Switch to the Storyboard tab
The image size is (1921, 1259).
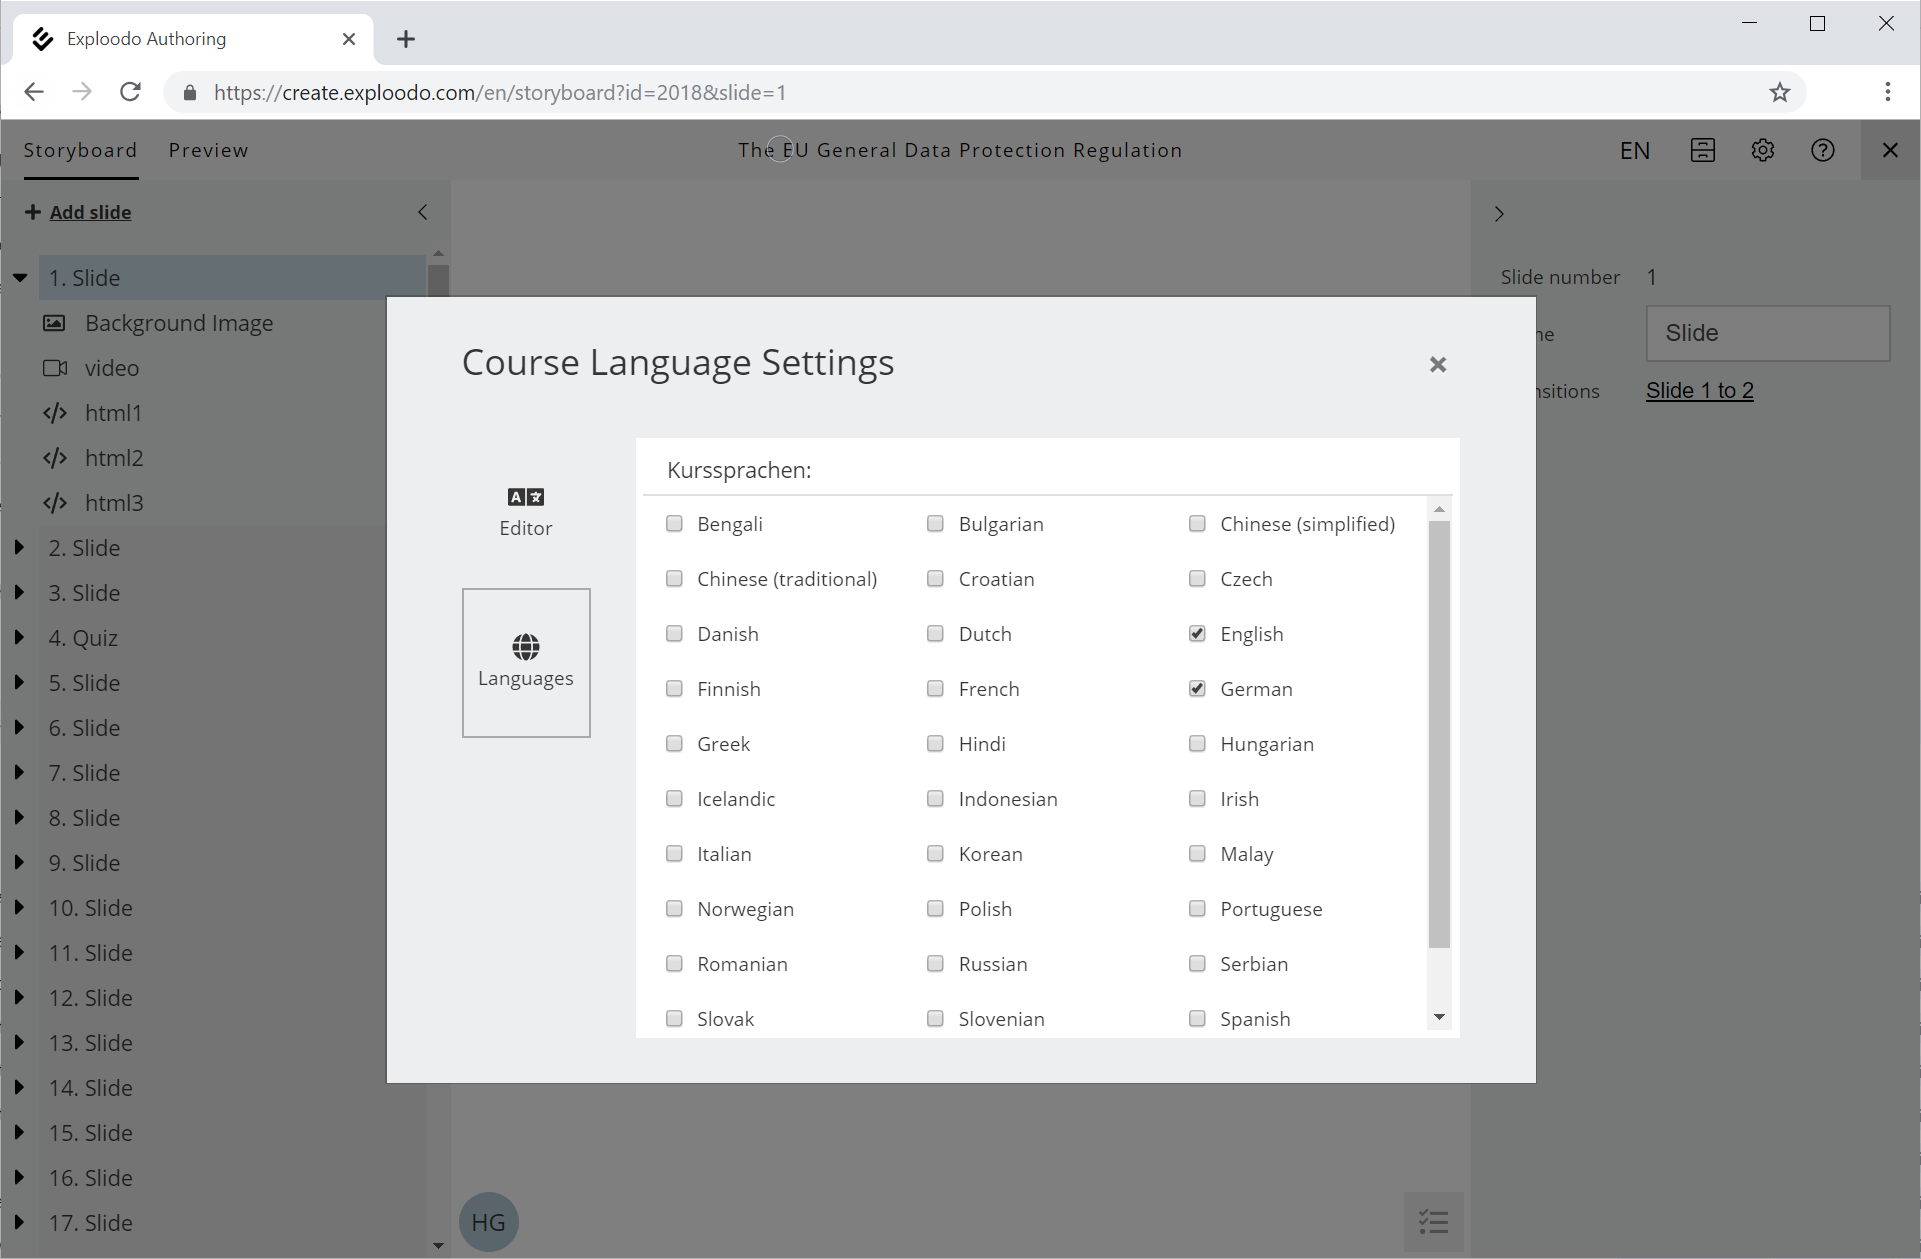click(80, 150)
